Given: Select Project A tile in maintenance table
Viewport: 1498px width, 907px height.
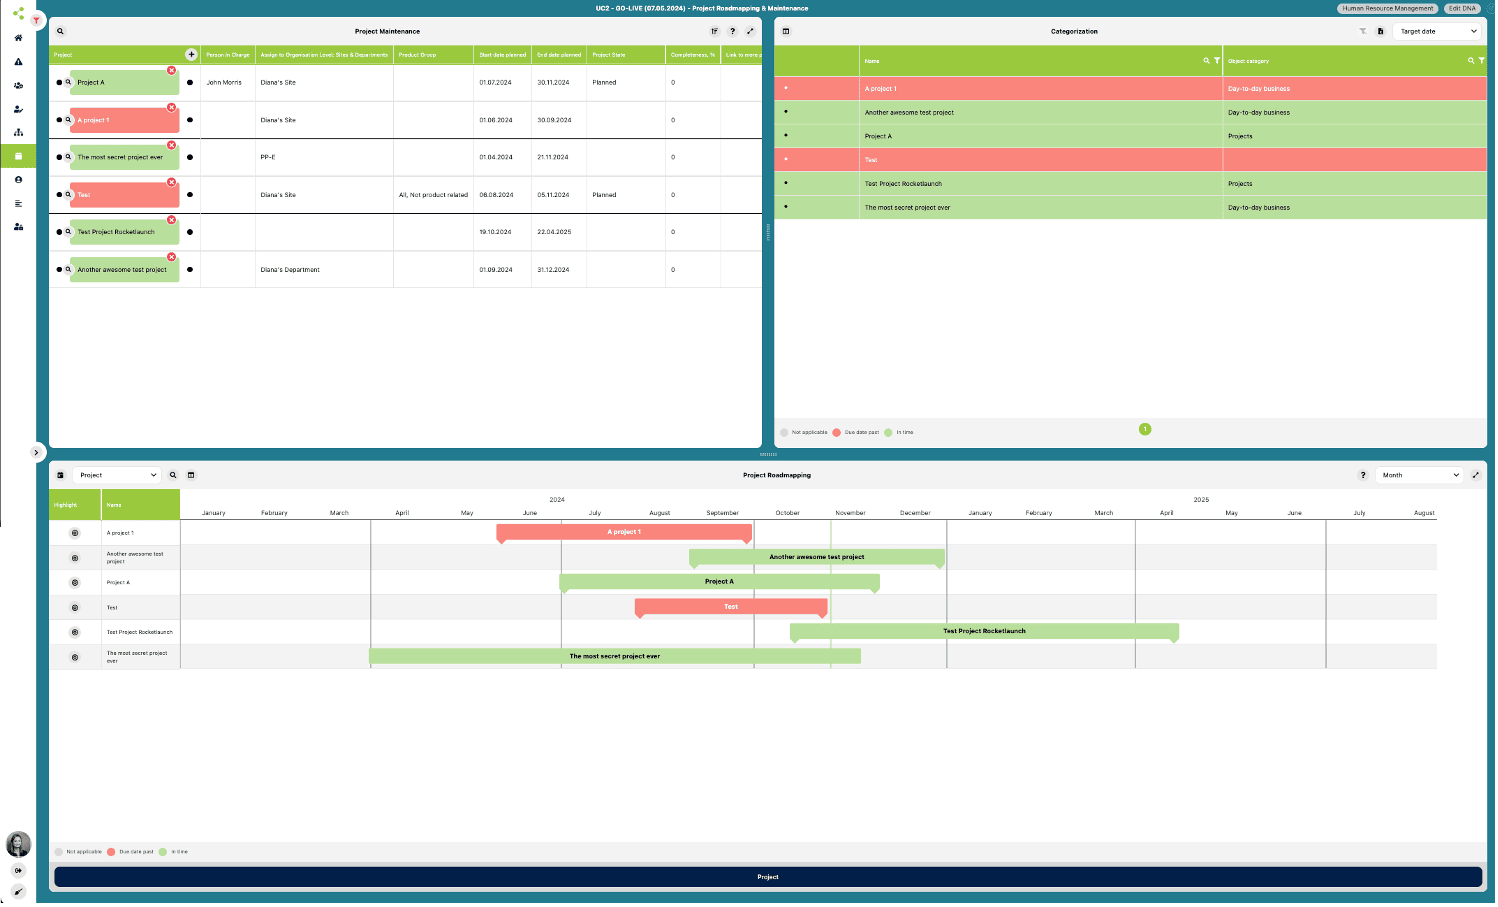Looking at the screenshot, I should coord(124,82).
